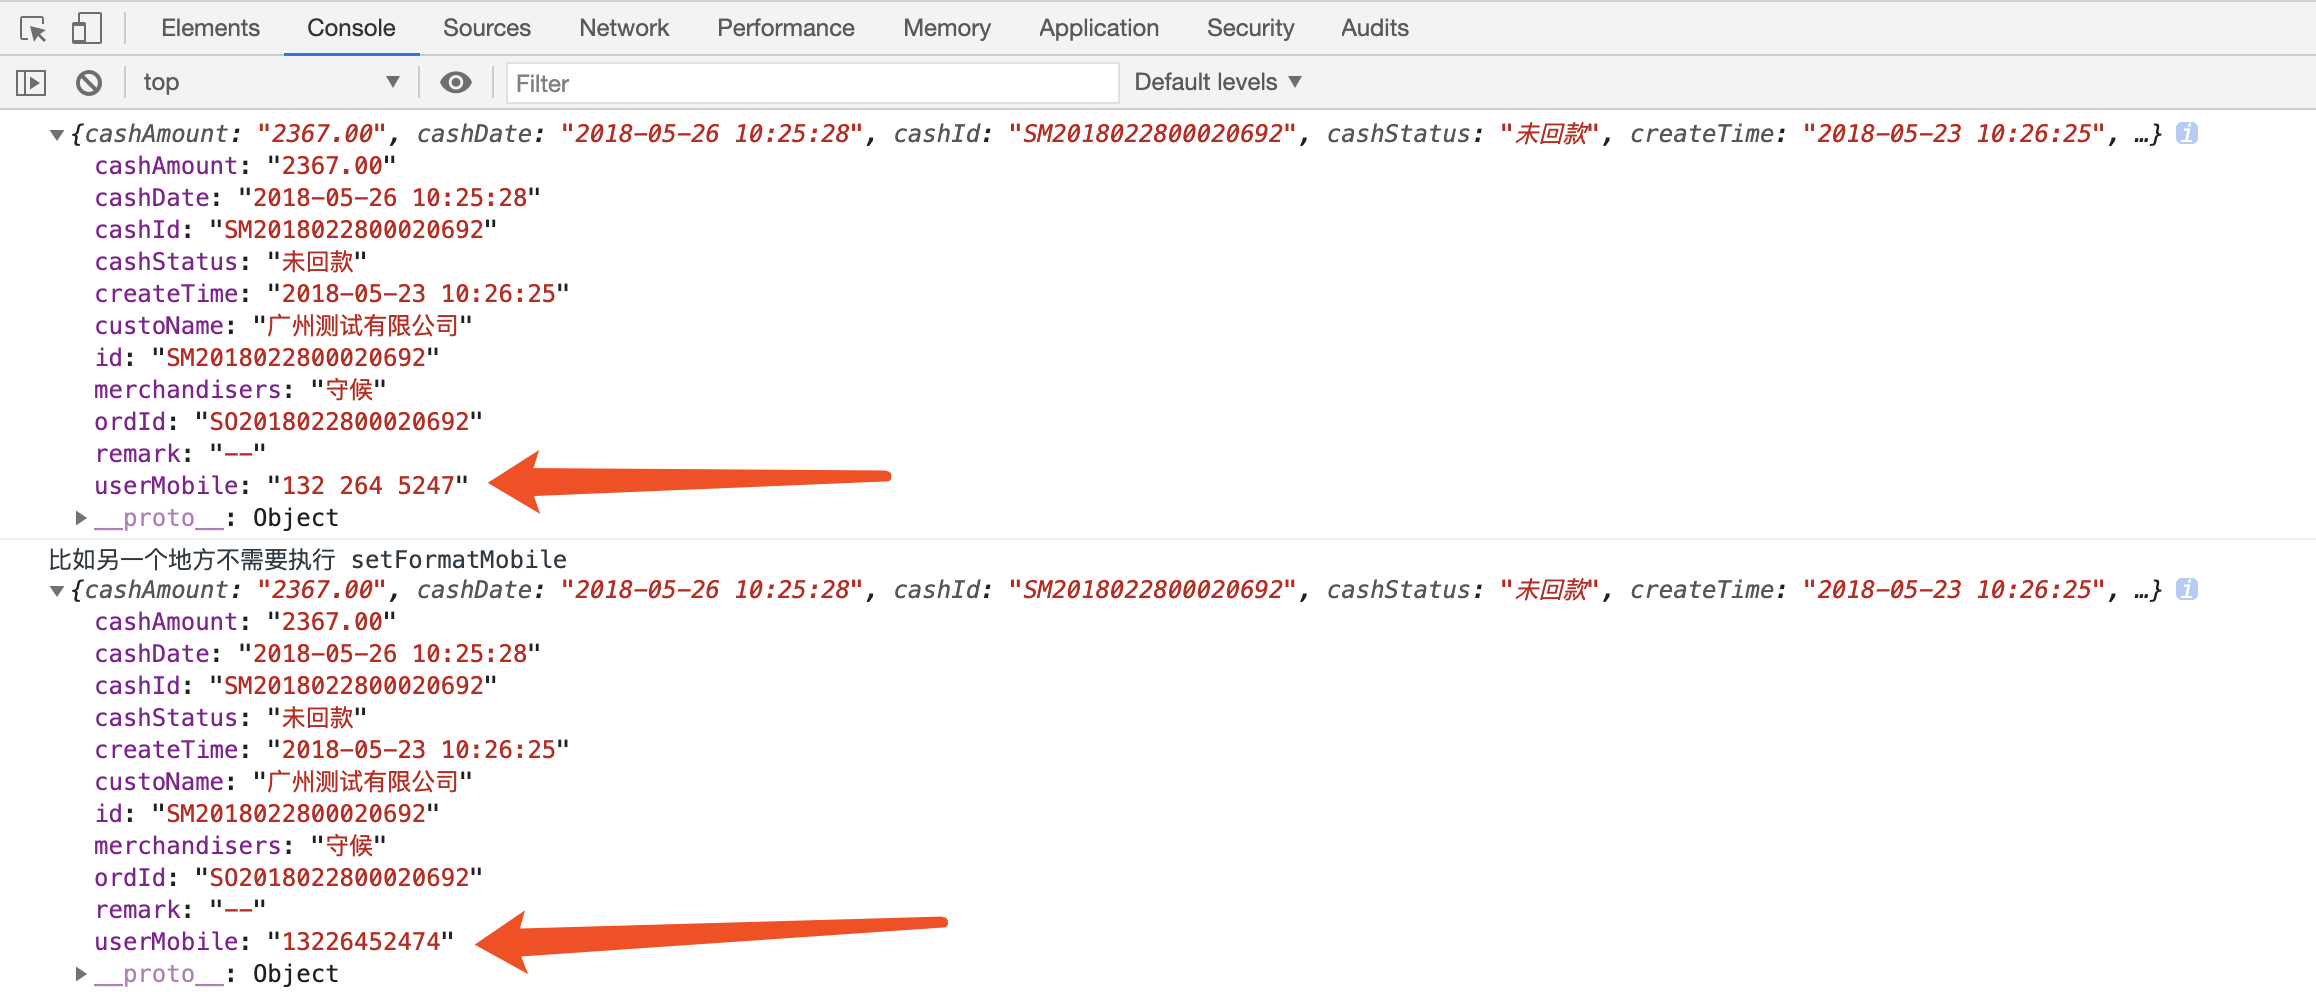Viewport: 2316px width, 992px height.
Task: Click the userMobile value "132 264 5247"
Action: (368, 486)
